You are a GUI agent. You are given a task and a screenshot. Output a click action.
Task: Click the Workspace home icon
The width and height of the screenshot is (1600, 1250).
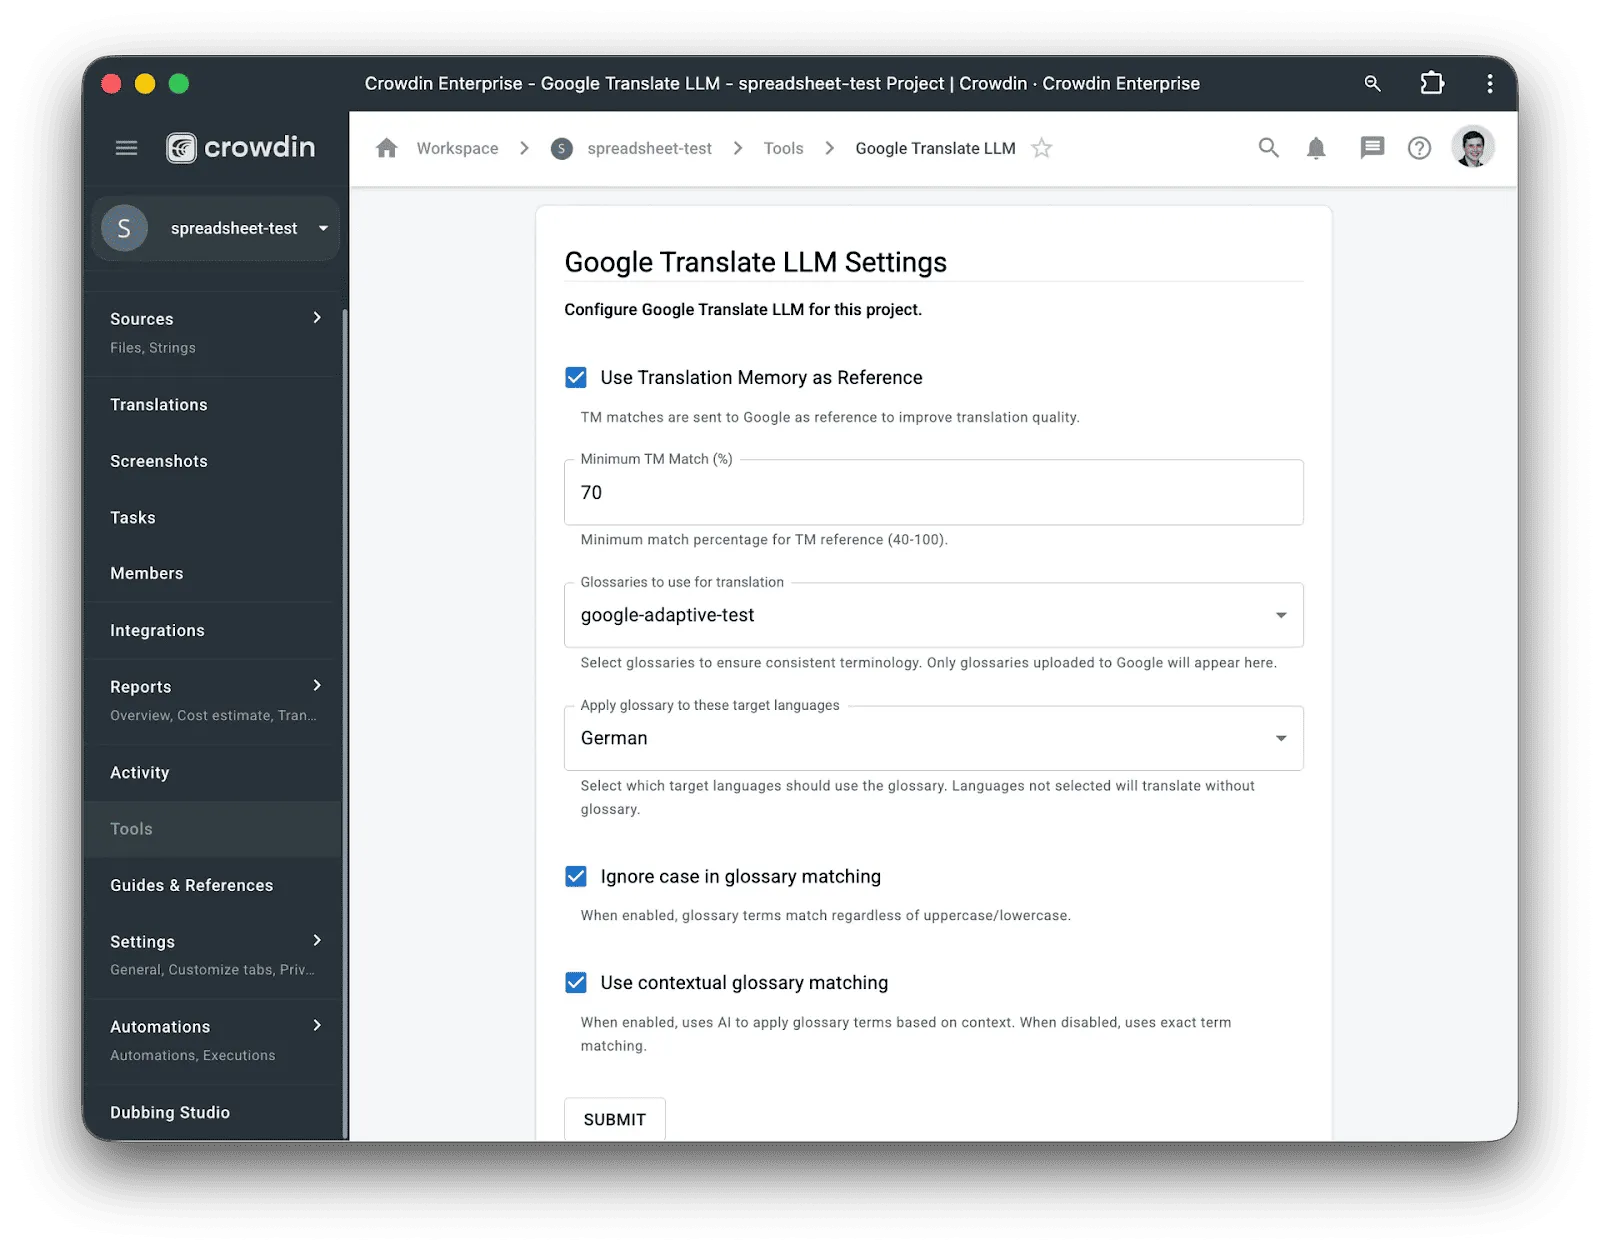tap(387, 148)
